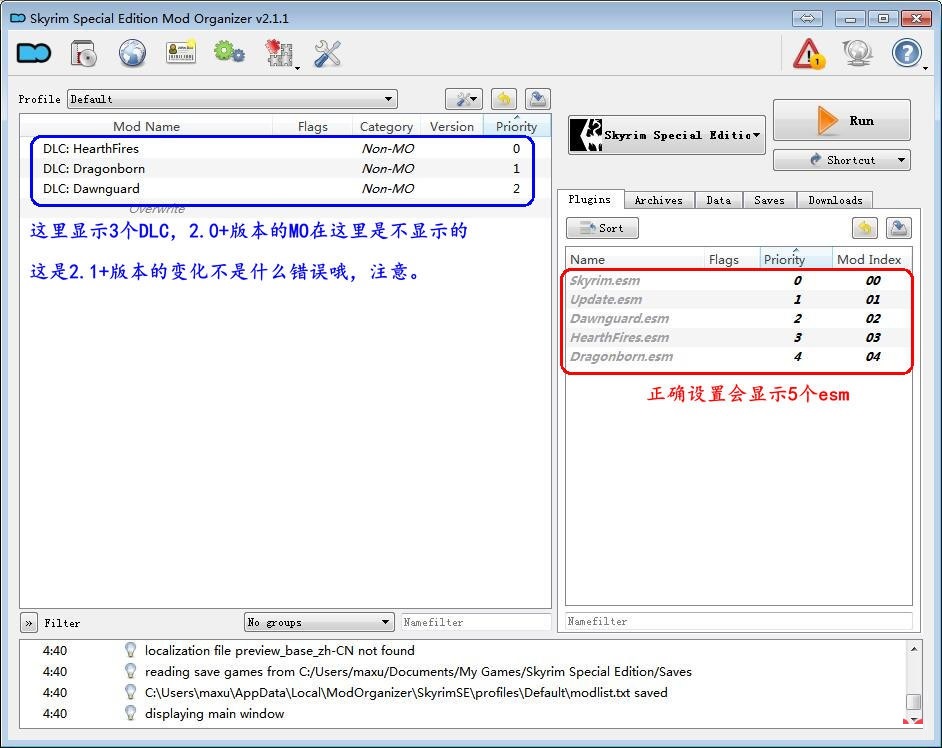Click log entry 'modlist.txt saved'

point(406,692)
